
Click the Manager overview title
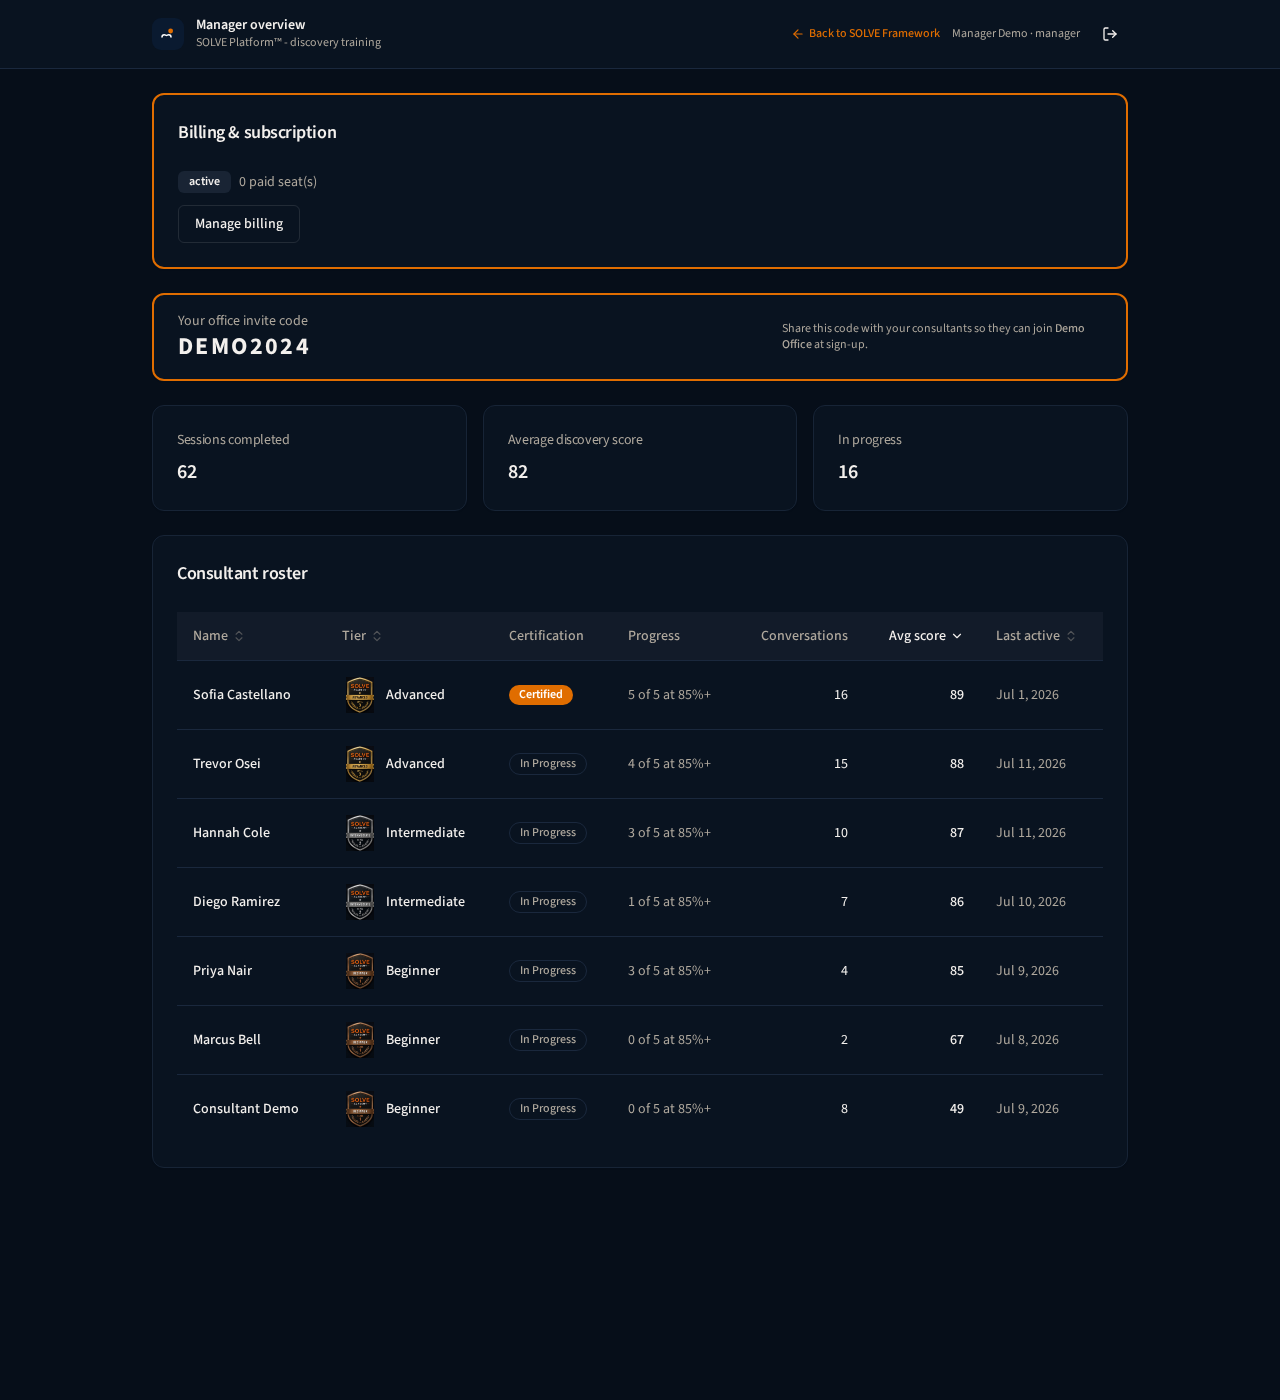tap(251, 25)
